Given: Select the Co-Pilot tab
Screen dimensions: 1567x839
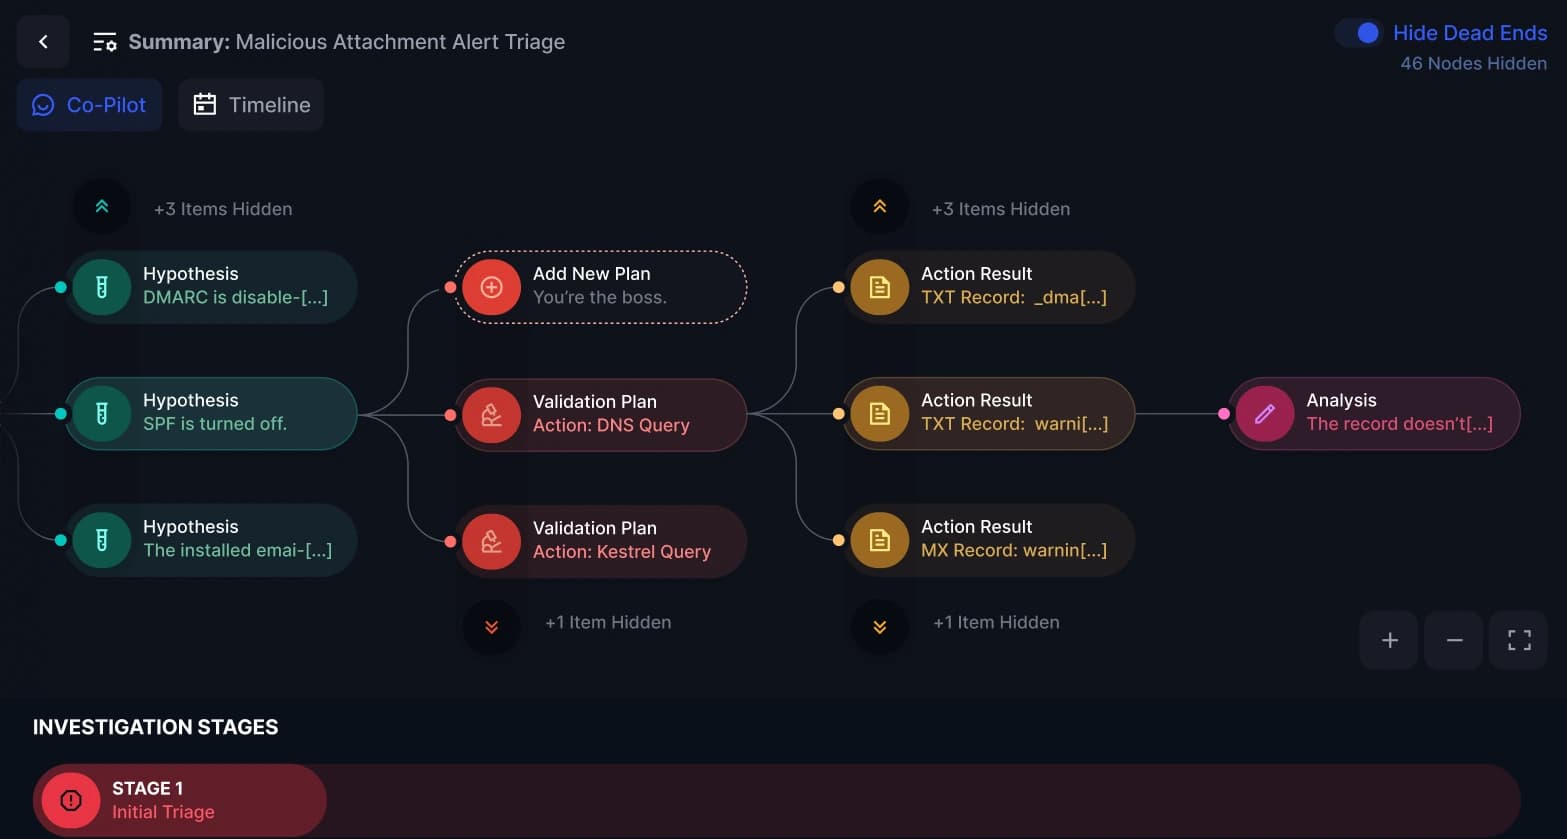Looking at the screenshot, I should click(89, 104).
